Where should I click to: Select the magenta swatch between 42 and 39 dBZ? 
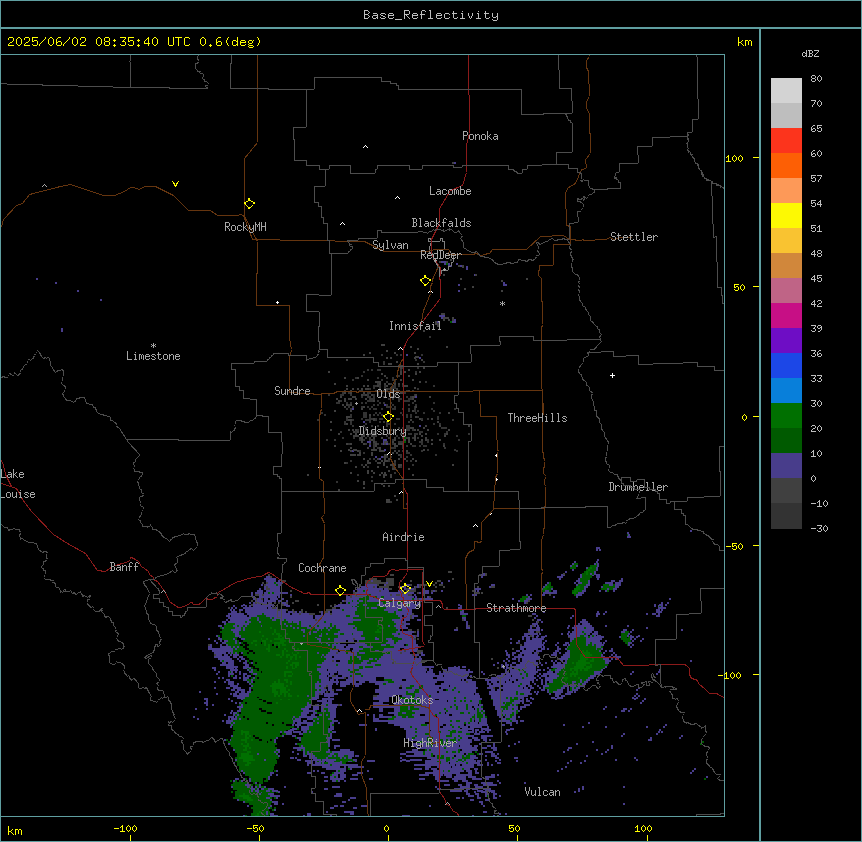[786, 315]
